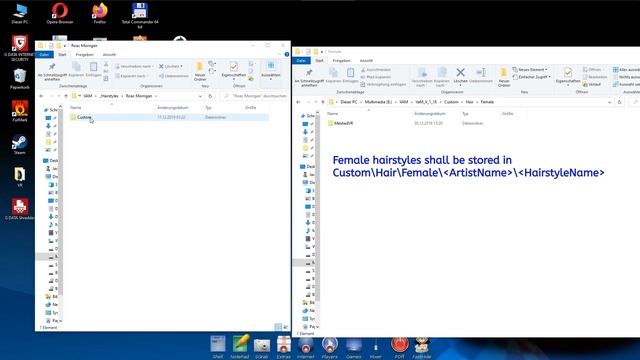Click _Hairstyles breadcrumb in Roac Morrigan window
The height and width of the screenshot is (360, 640).
[x=109, y=96]
